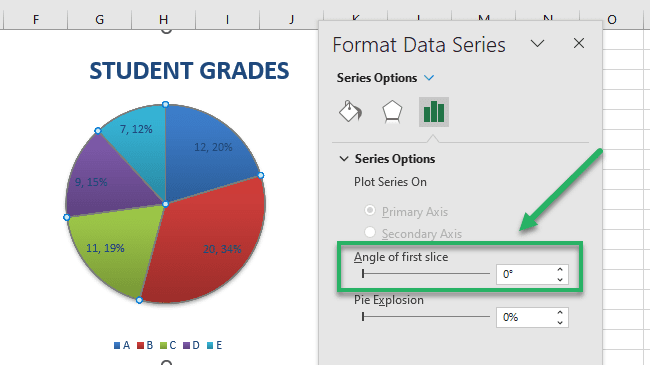This screenshot has width=650, height=365.
Task: Click the Angle of first slice slider
Action: coord(426,274)
